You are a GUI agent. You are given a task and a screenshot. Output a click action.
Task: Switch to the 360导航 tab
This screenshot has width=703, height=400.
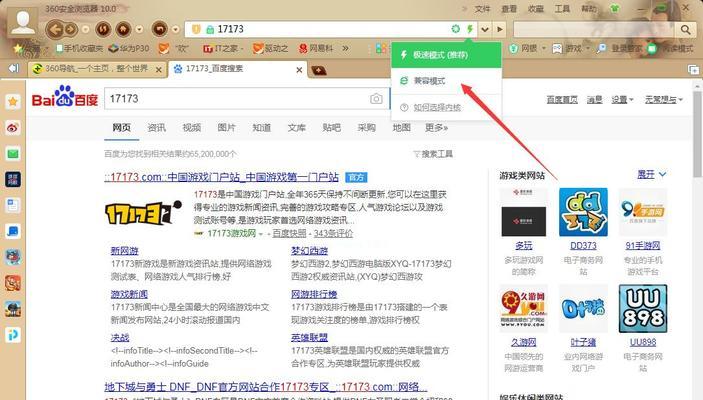tap(98, 69)
